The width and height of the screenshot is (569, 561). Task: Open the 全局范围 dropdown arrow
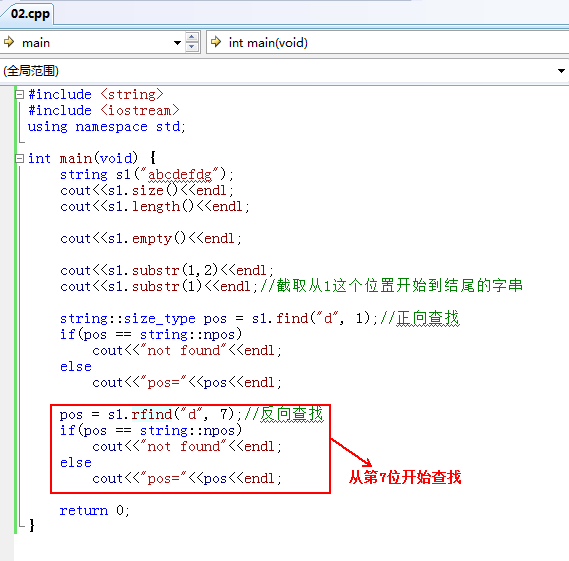(x=561, y=71)
